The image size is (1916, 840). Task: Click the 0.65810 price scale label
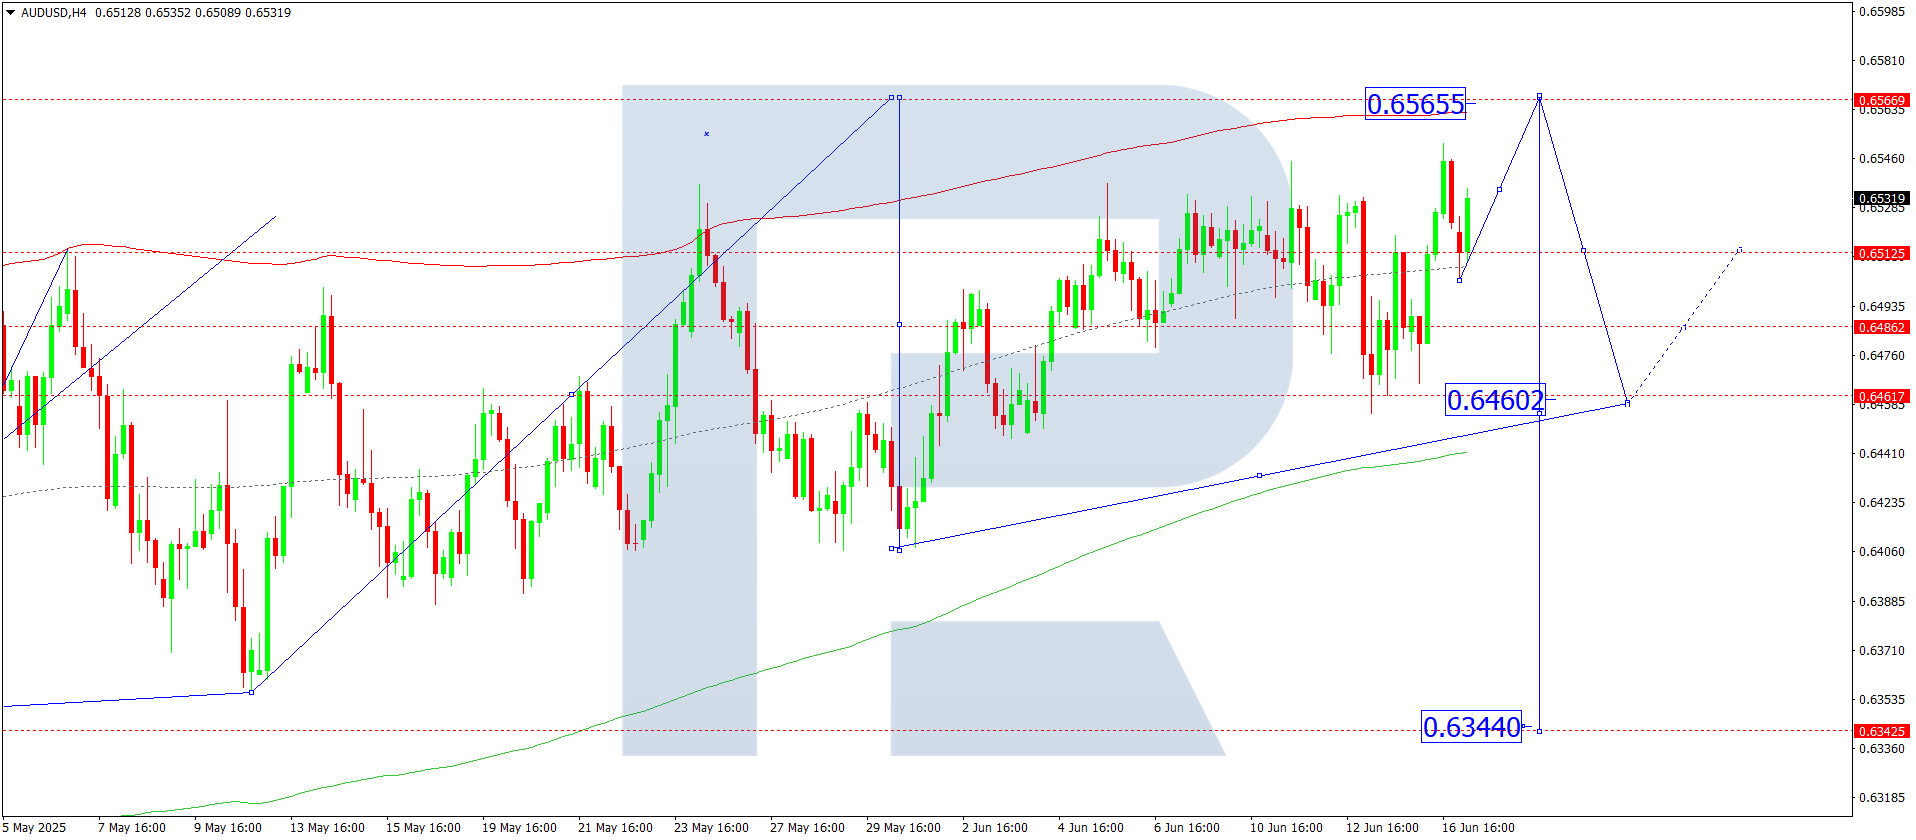click(x=1882, y=61)
